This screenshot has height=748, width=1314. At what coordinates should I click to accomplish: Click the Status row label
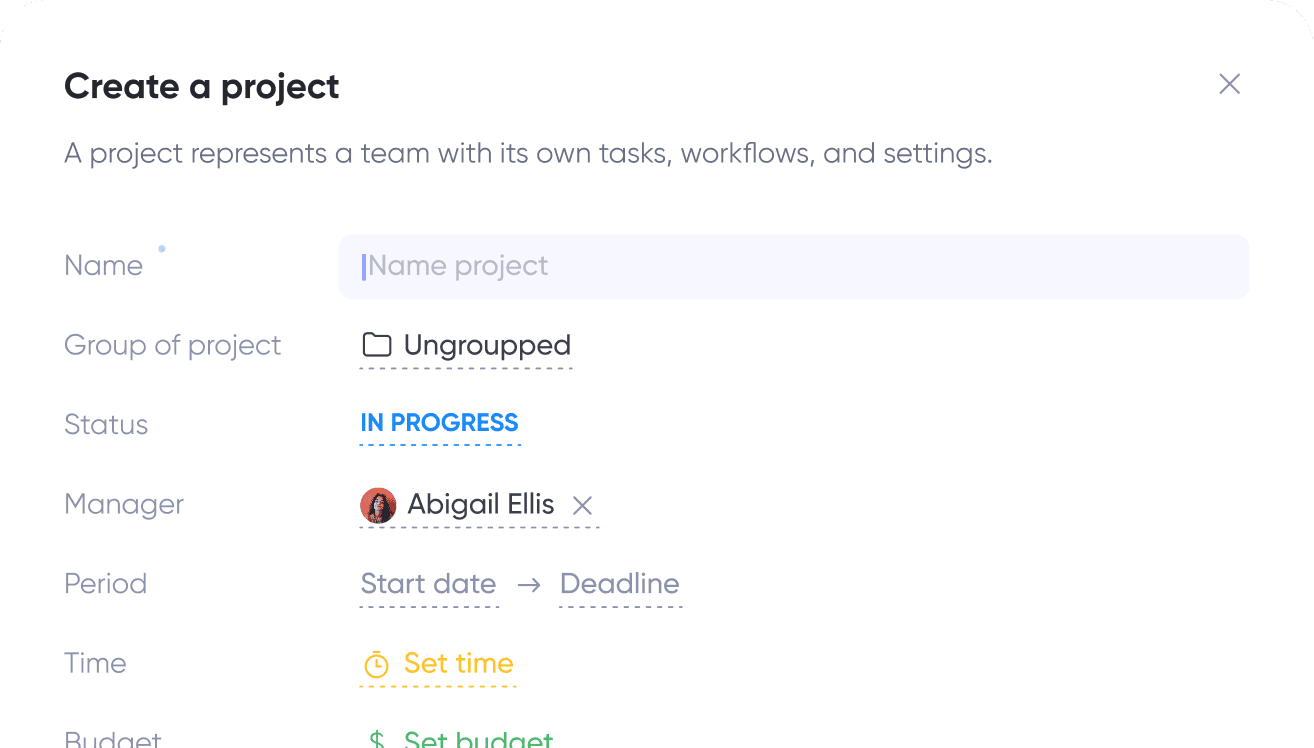[106, 424]
